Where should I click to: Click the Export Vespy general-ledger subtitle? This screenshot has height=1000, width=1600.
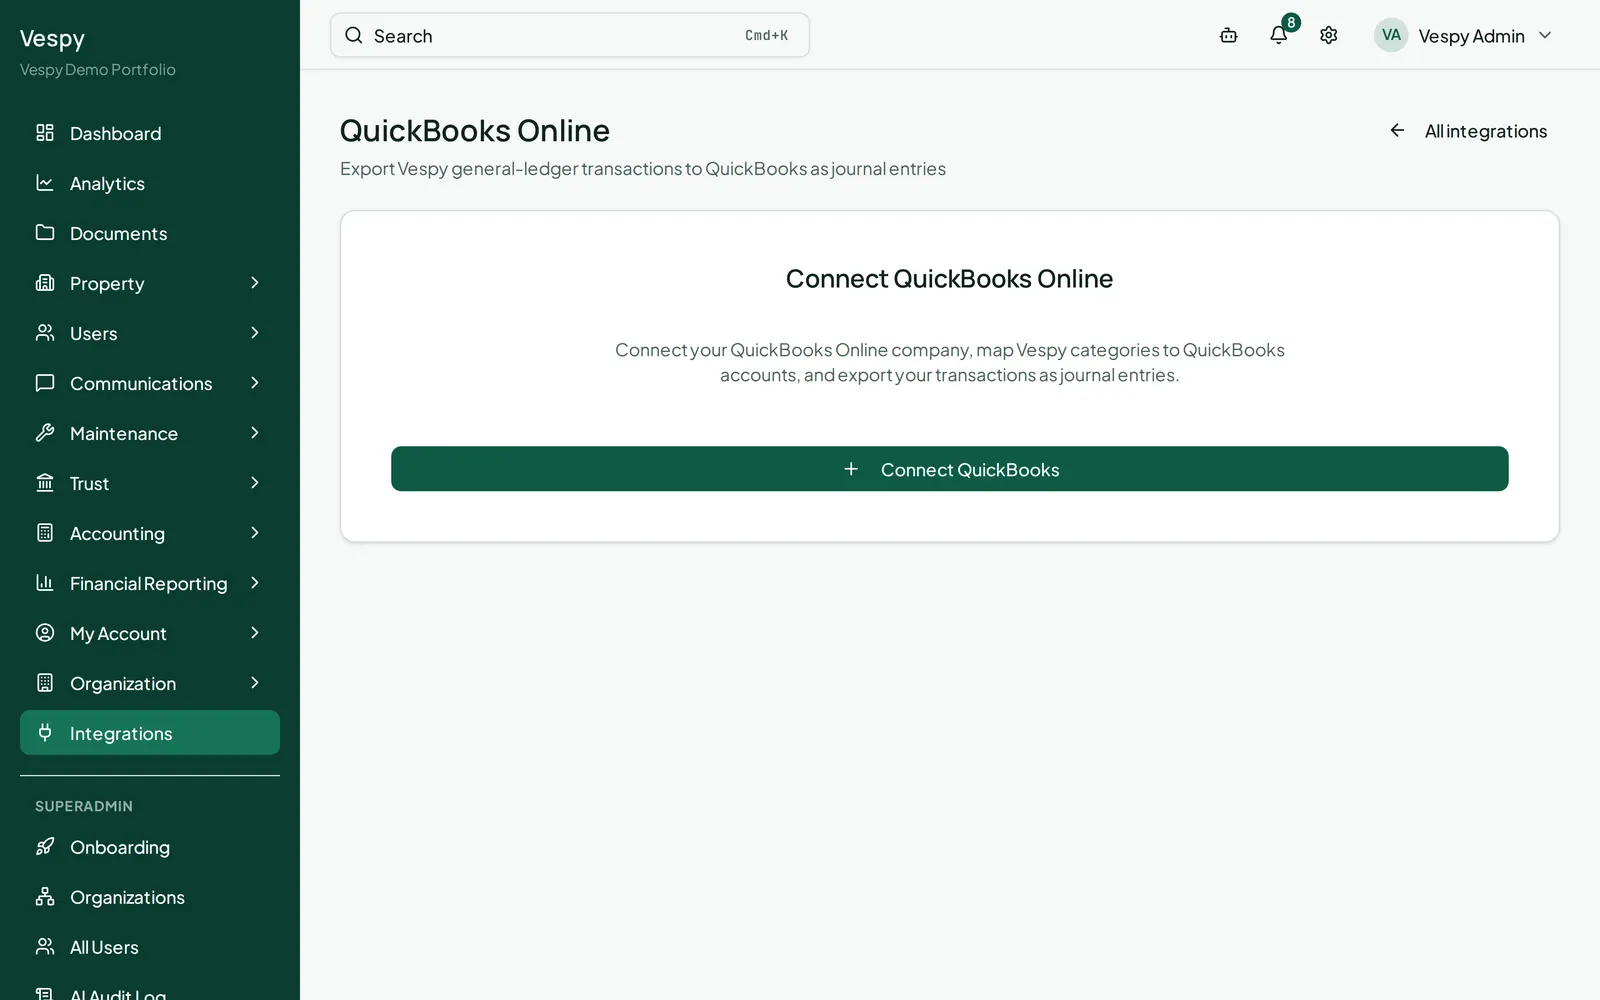pos(643,169)
